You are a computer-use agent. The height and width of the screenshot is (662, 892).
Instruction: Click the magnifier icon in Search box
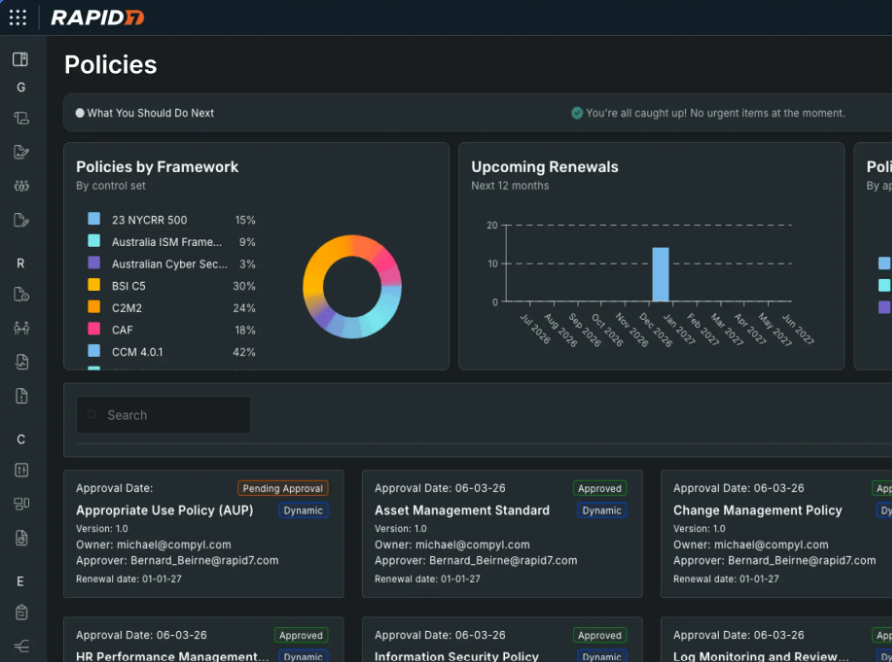pos(92,415)
